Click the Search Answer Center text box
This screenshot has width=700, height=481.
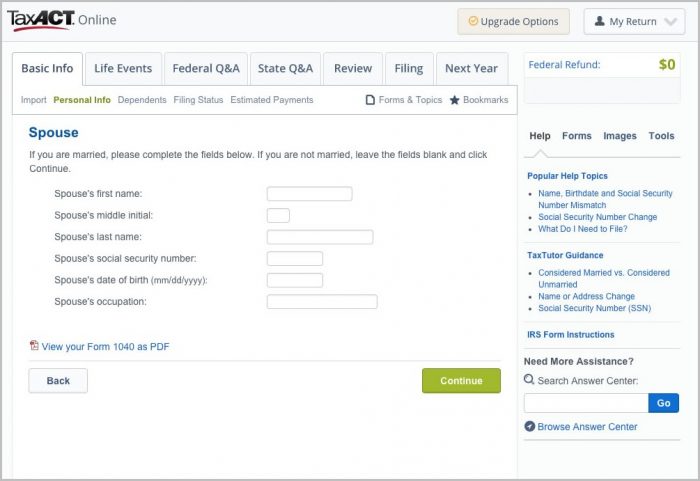tap(586, 403)
